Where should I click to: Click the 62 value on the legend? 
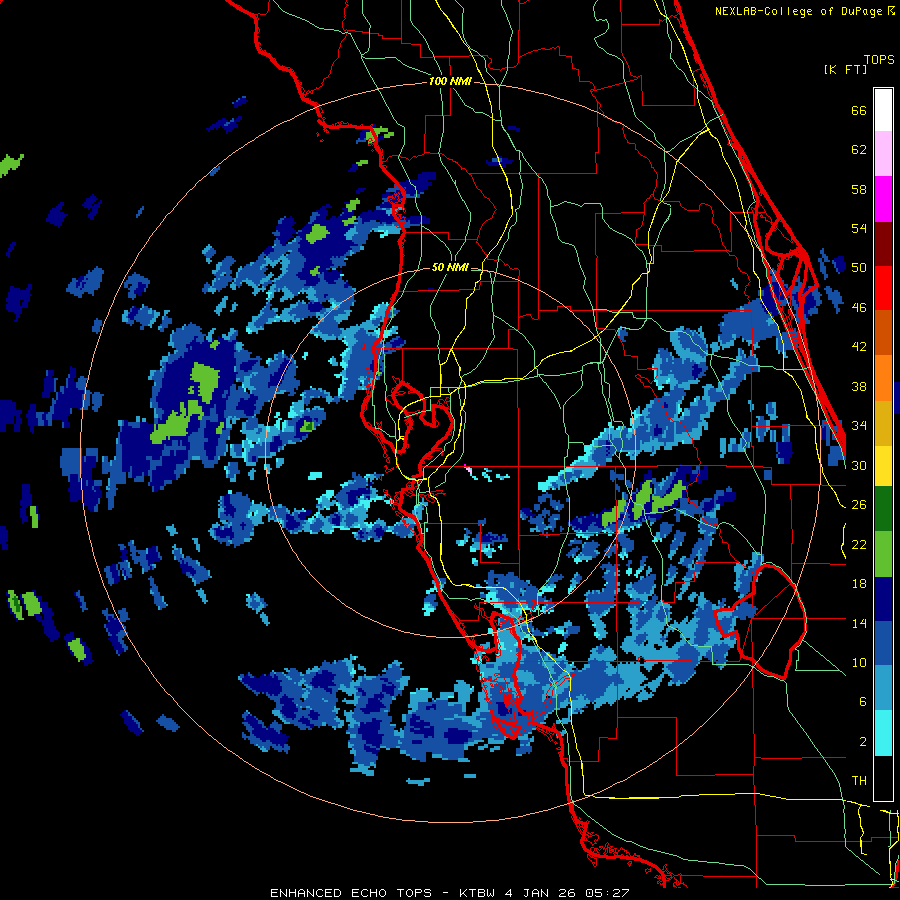click(859, 150)
